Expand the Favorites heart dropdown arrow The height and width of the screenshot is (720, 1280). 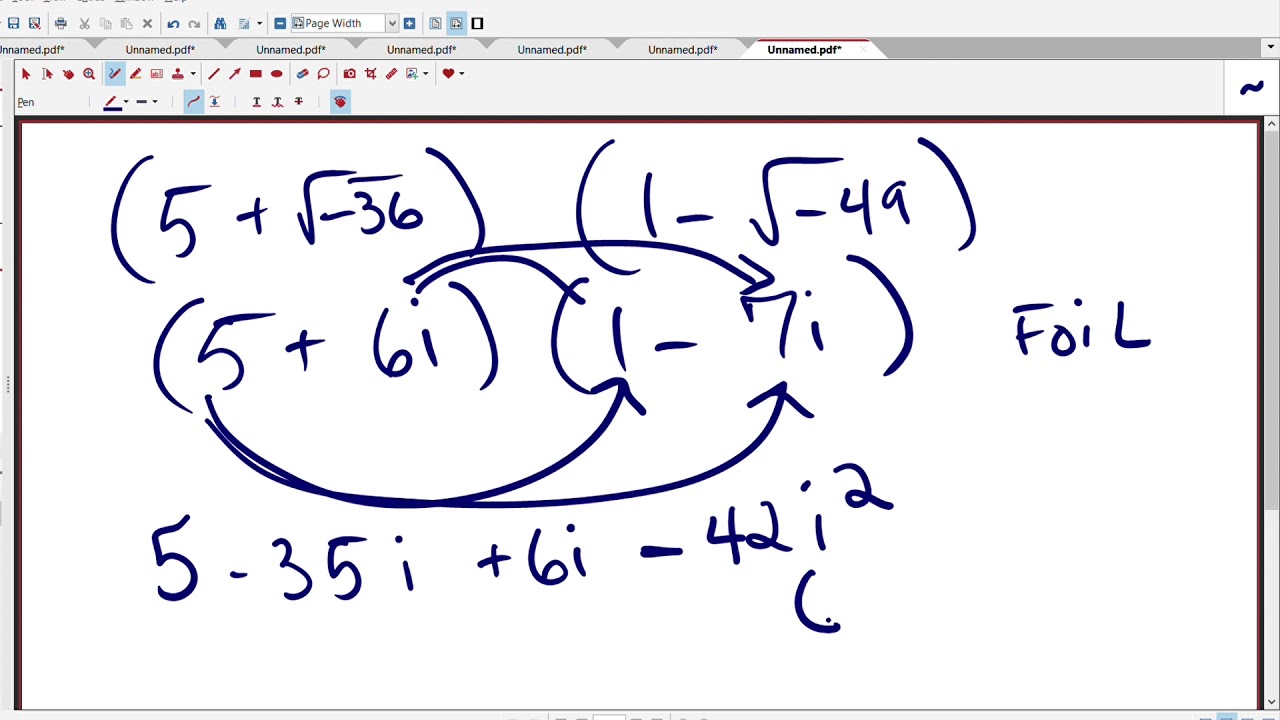click(461, 74)
